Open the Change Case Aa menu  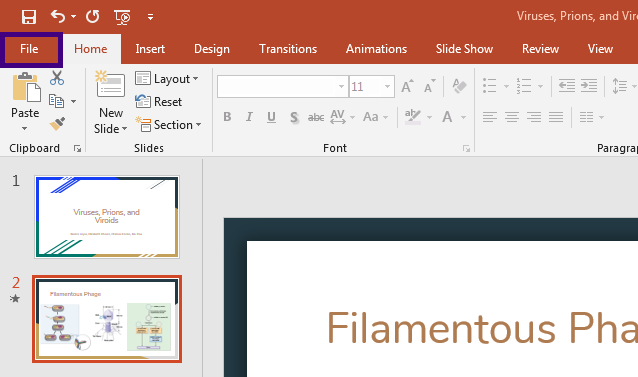point(375,117)
